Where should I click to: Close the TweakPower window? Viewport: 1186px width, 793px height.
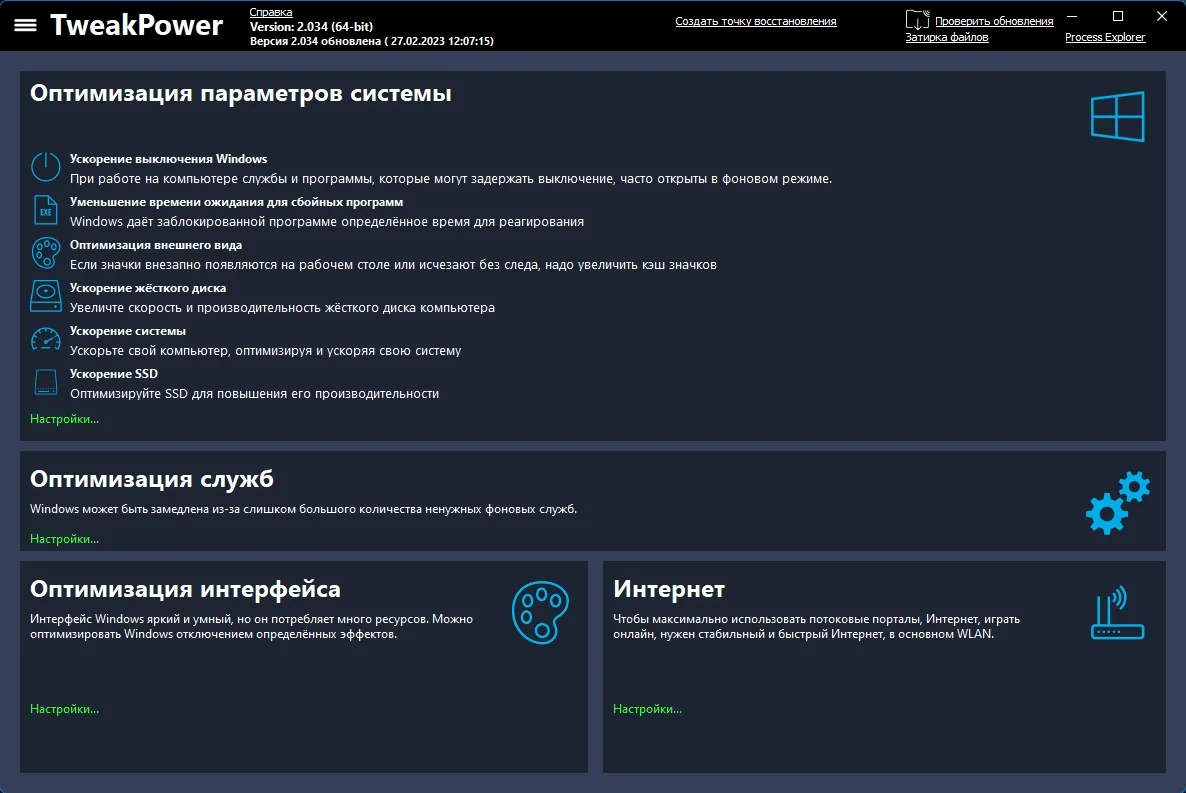coord(1162,16)
